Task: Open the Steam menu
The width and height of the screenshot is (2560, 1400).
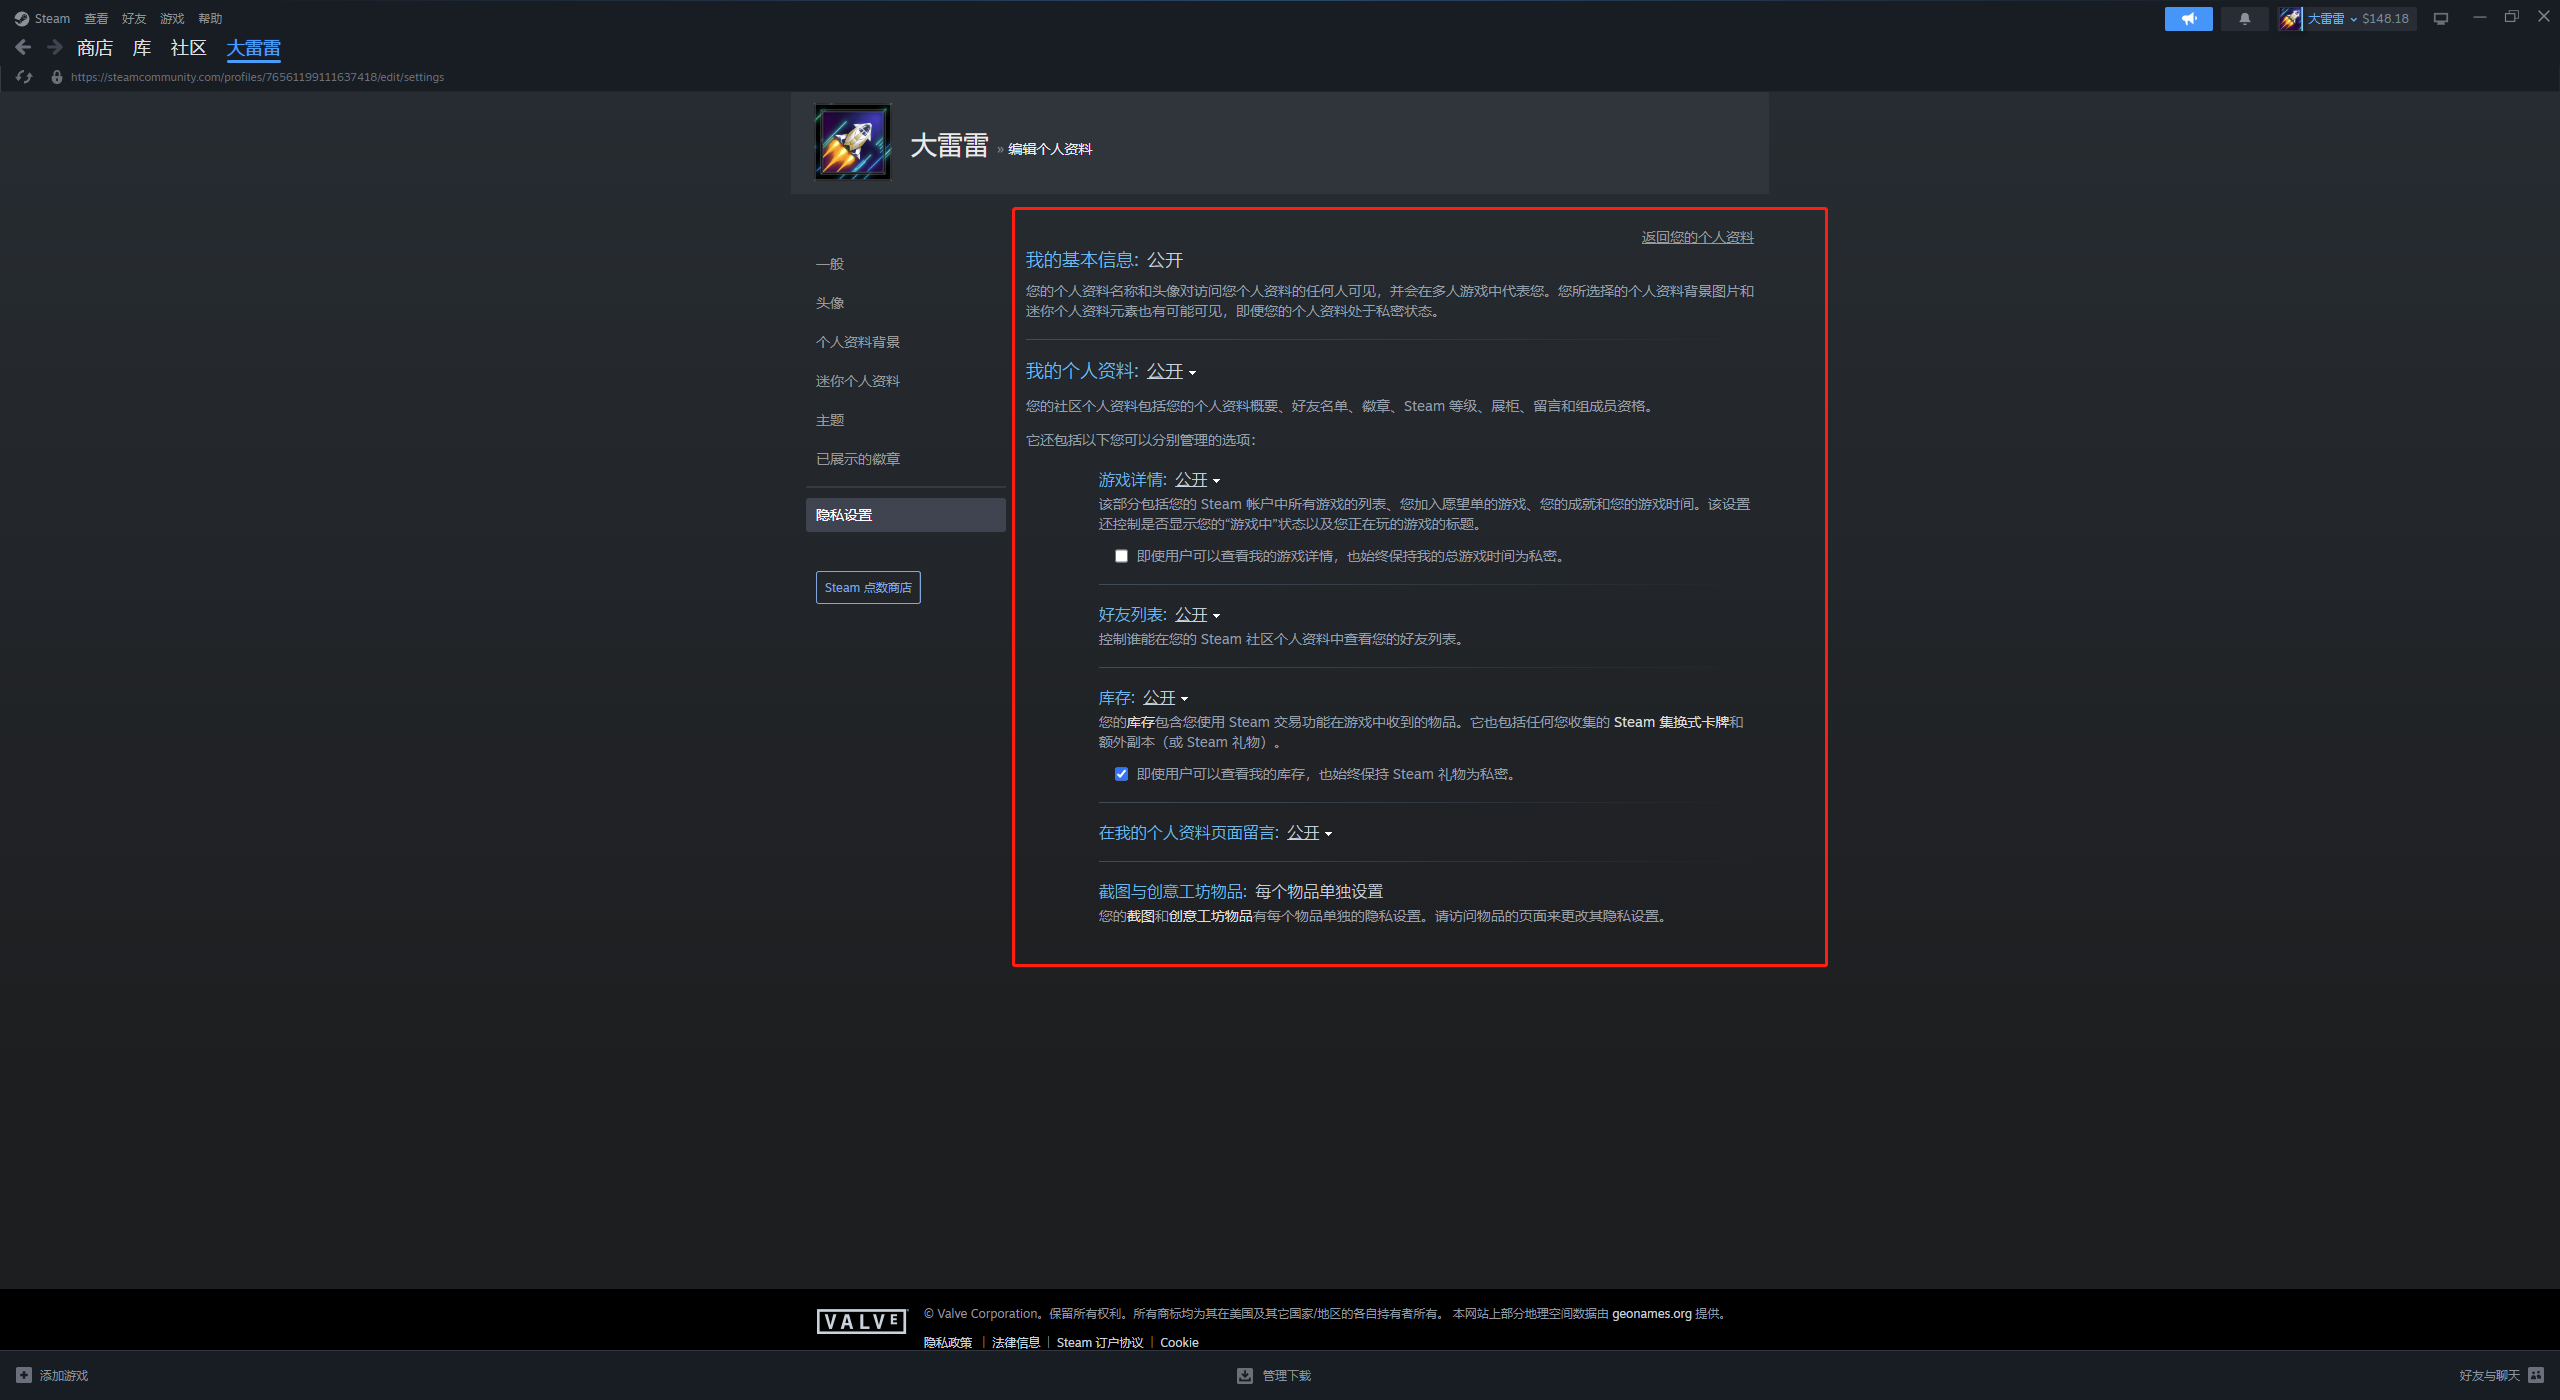Action: coord(52,19)
